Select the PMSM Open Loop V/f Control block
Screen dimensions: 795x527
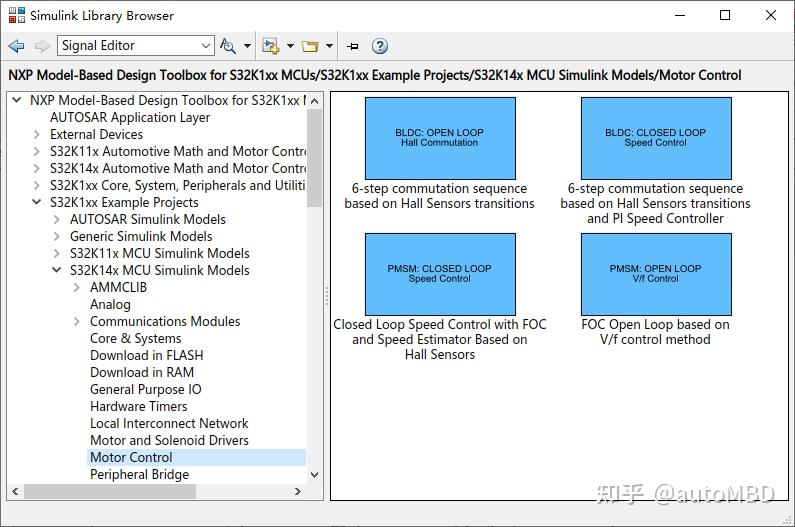tap(656, 274)
